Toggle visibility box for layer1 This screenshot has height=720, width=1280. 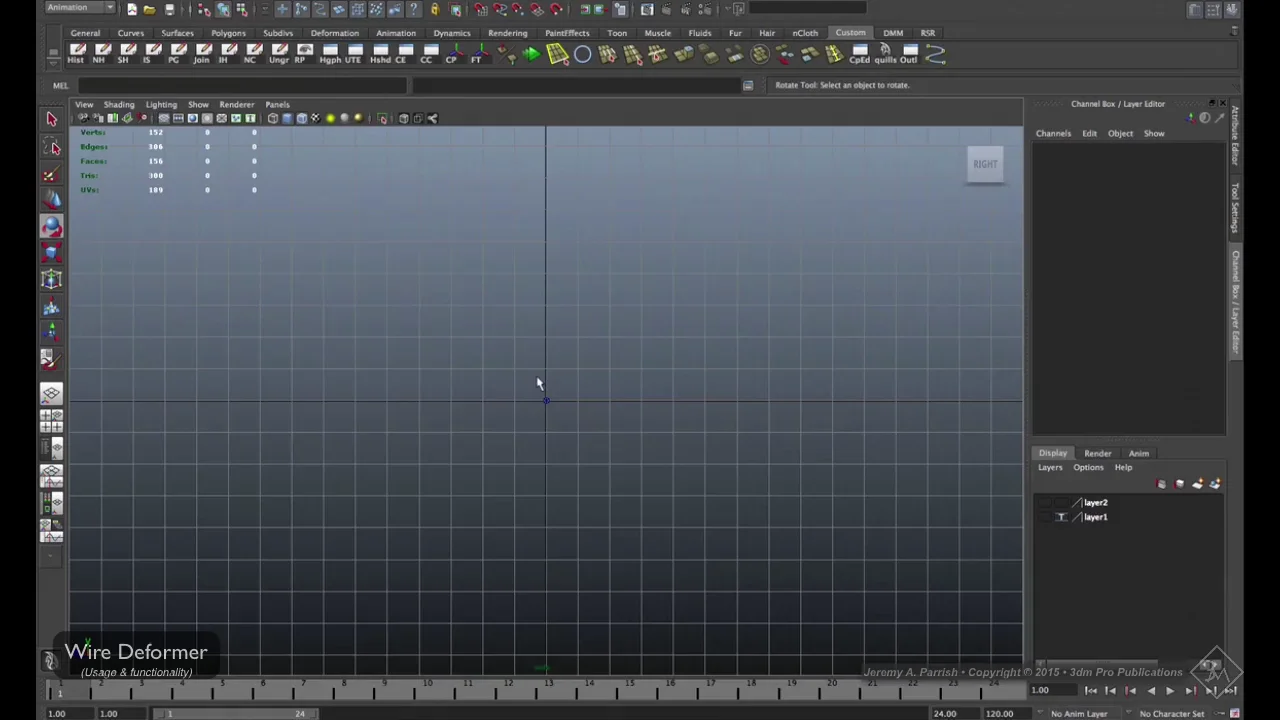click(x=1045, y=517)
